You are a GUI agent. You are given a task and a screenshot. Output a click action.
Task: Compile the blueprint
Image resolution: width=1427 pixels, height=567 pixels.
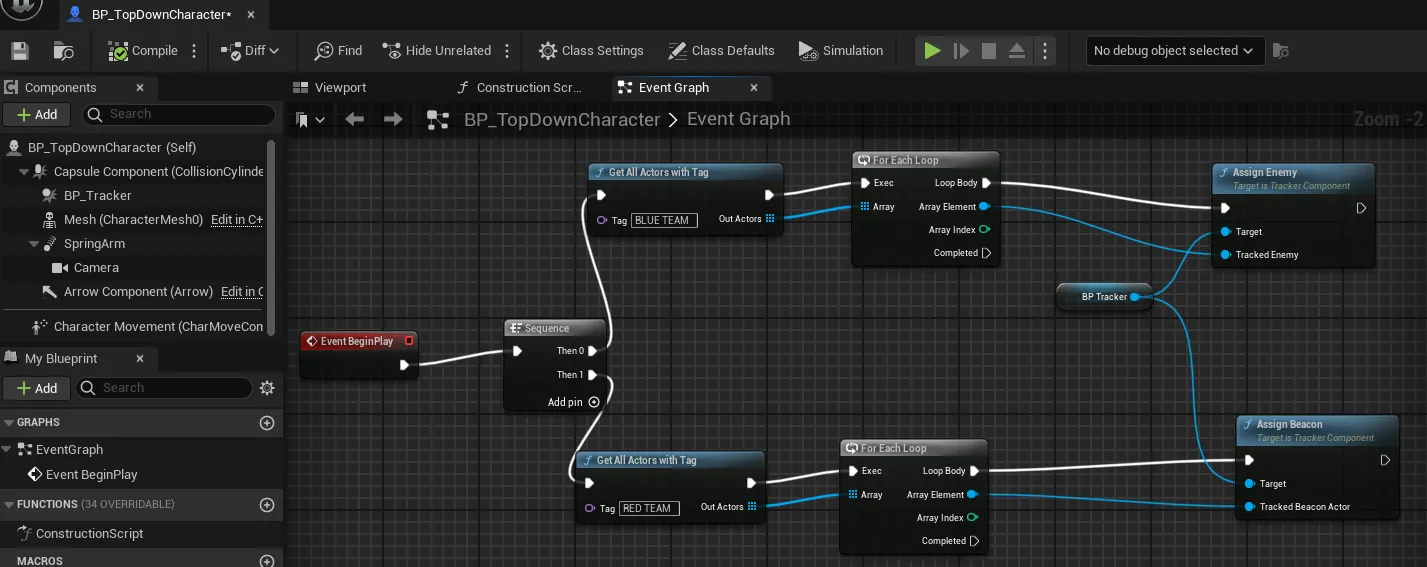tap(143, 51)
